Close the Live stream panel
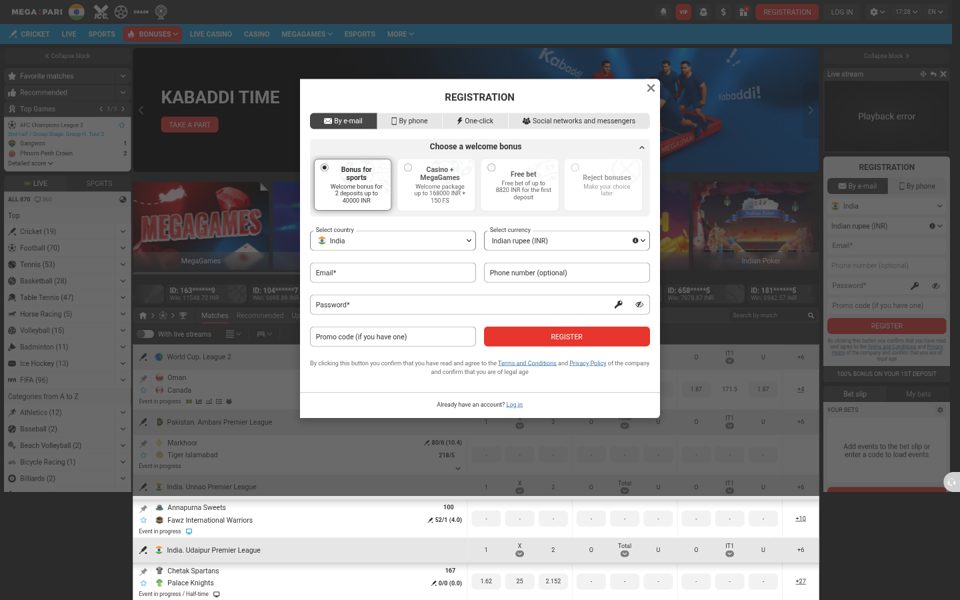 943,74
